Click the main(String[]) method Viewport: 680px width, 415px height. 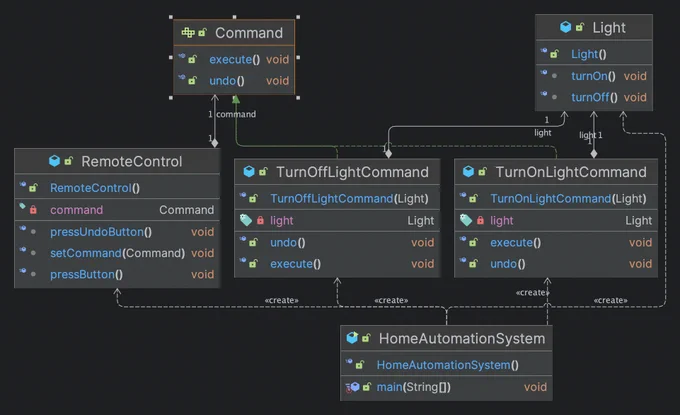(413, 387)
